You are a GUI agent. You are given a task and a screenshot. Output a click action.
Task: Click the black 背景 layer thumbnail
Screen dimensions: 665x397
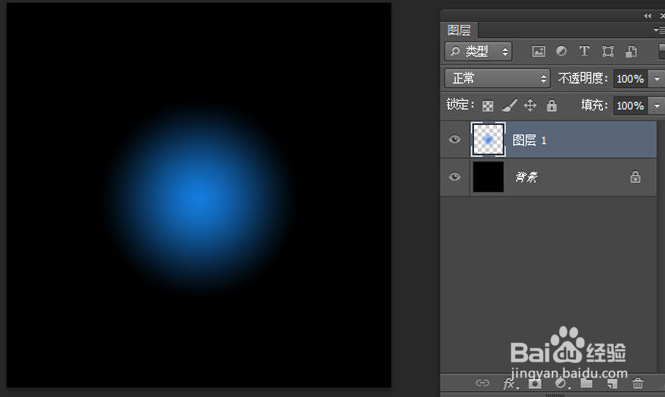tap(488, 176)
